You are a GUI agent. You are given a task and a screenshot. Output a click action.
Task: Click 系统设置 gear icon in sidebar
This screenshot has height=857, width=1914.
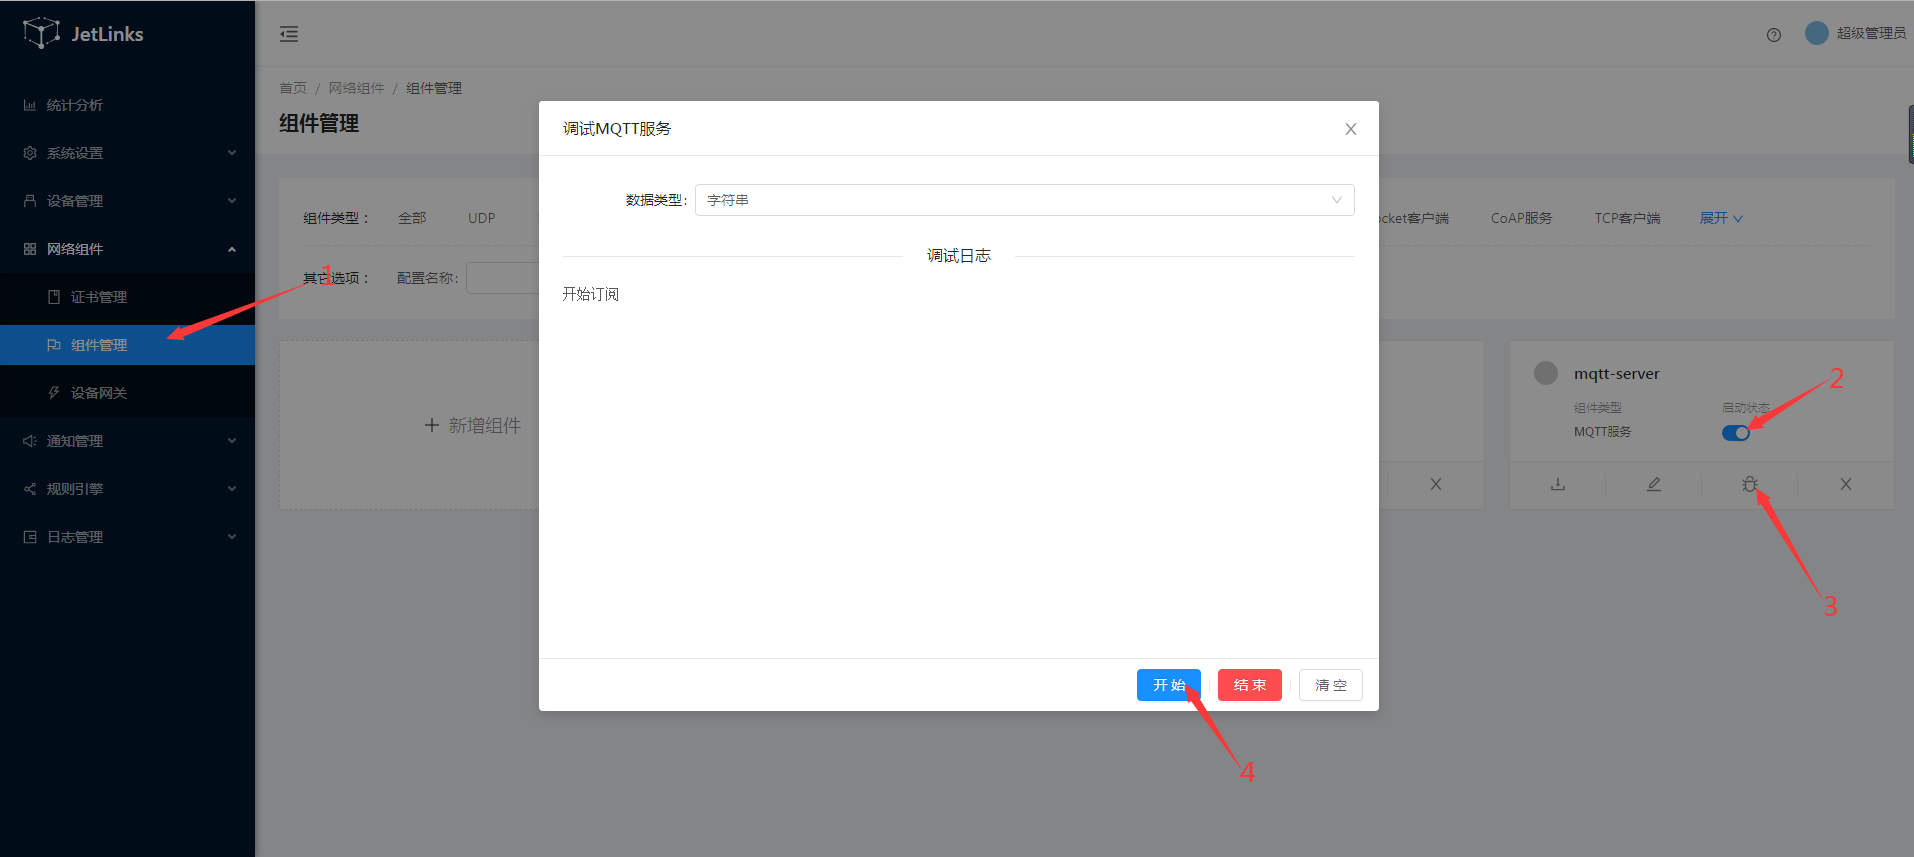point(30,153)
